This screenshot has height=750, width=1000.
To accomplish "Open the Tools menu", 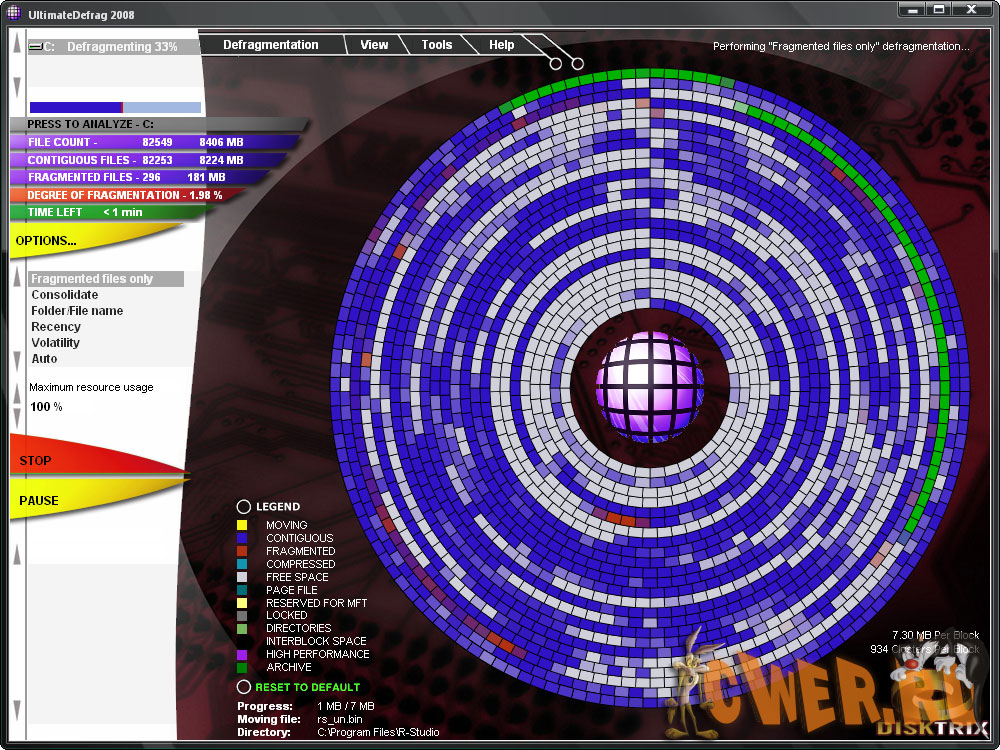I will (x=436, y=45).
